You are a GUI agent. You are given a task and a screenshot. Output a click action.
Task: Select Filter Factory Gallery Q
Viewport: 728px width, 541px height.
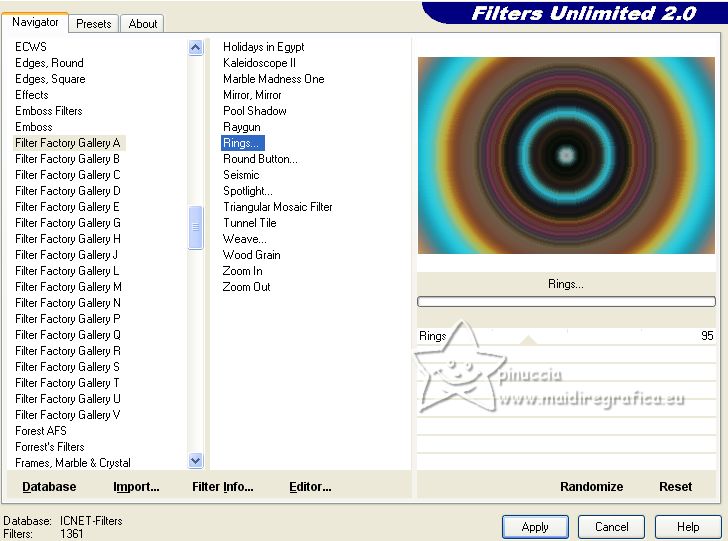(68, 335)
